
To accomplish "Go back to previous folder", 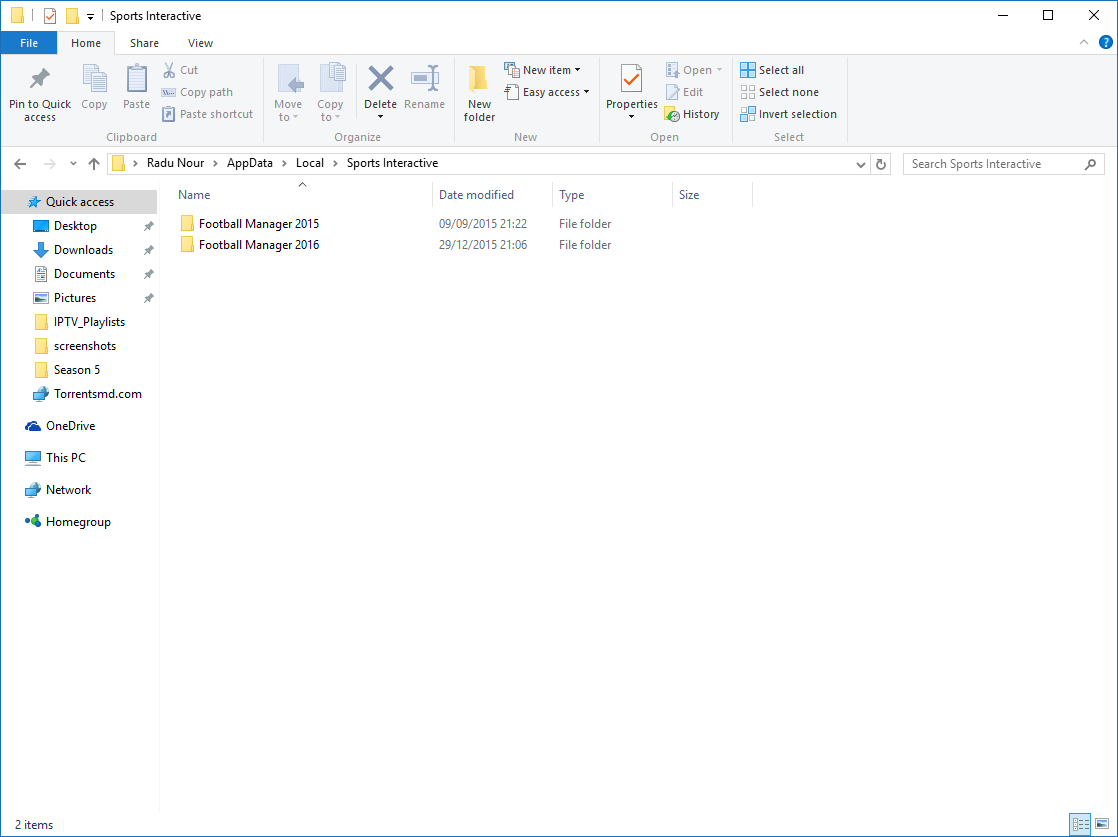I will (20, 164).
